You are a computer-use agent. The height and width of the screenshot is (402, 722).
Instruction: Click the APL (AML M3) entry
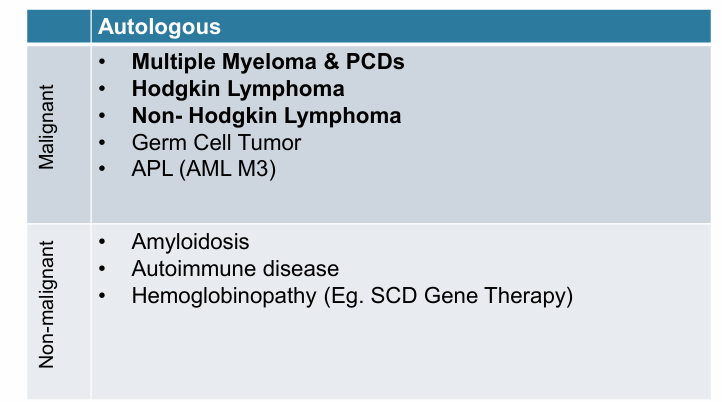tap(203, 169)
